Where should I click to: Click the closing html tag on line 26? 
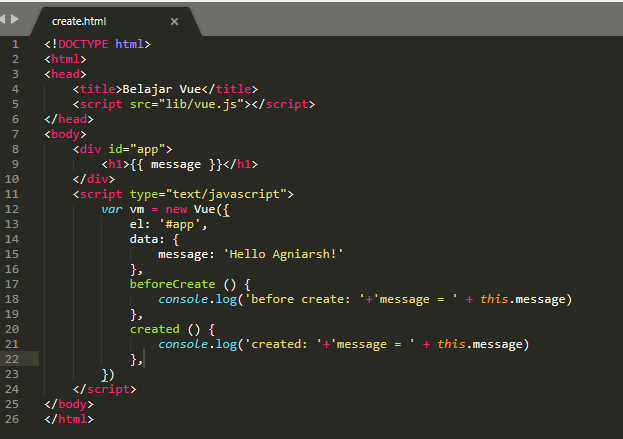coord(69,419)
